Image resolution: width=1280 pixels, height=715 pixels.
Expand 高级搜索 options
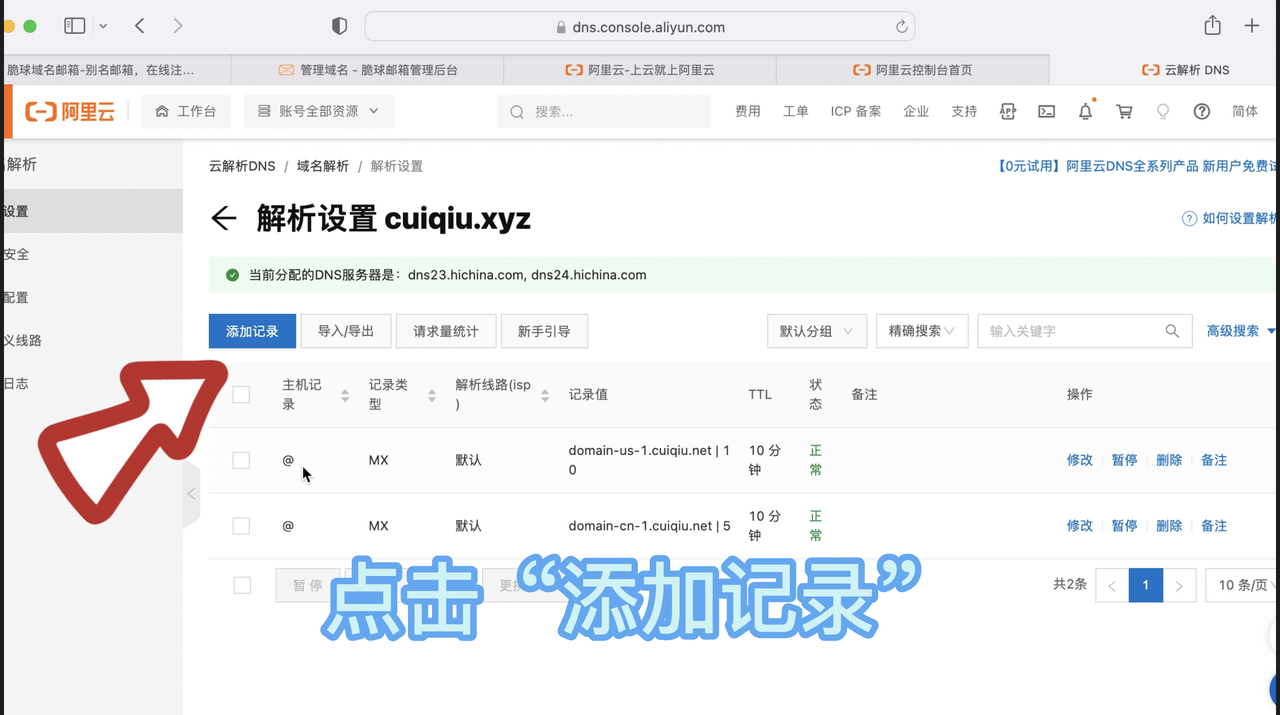(1241, 331)
